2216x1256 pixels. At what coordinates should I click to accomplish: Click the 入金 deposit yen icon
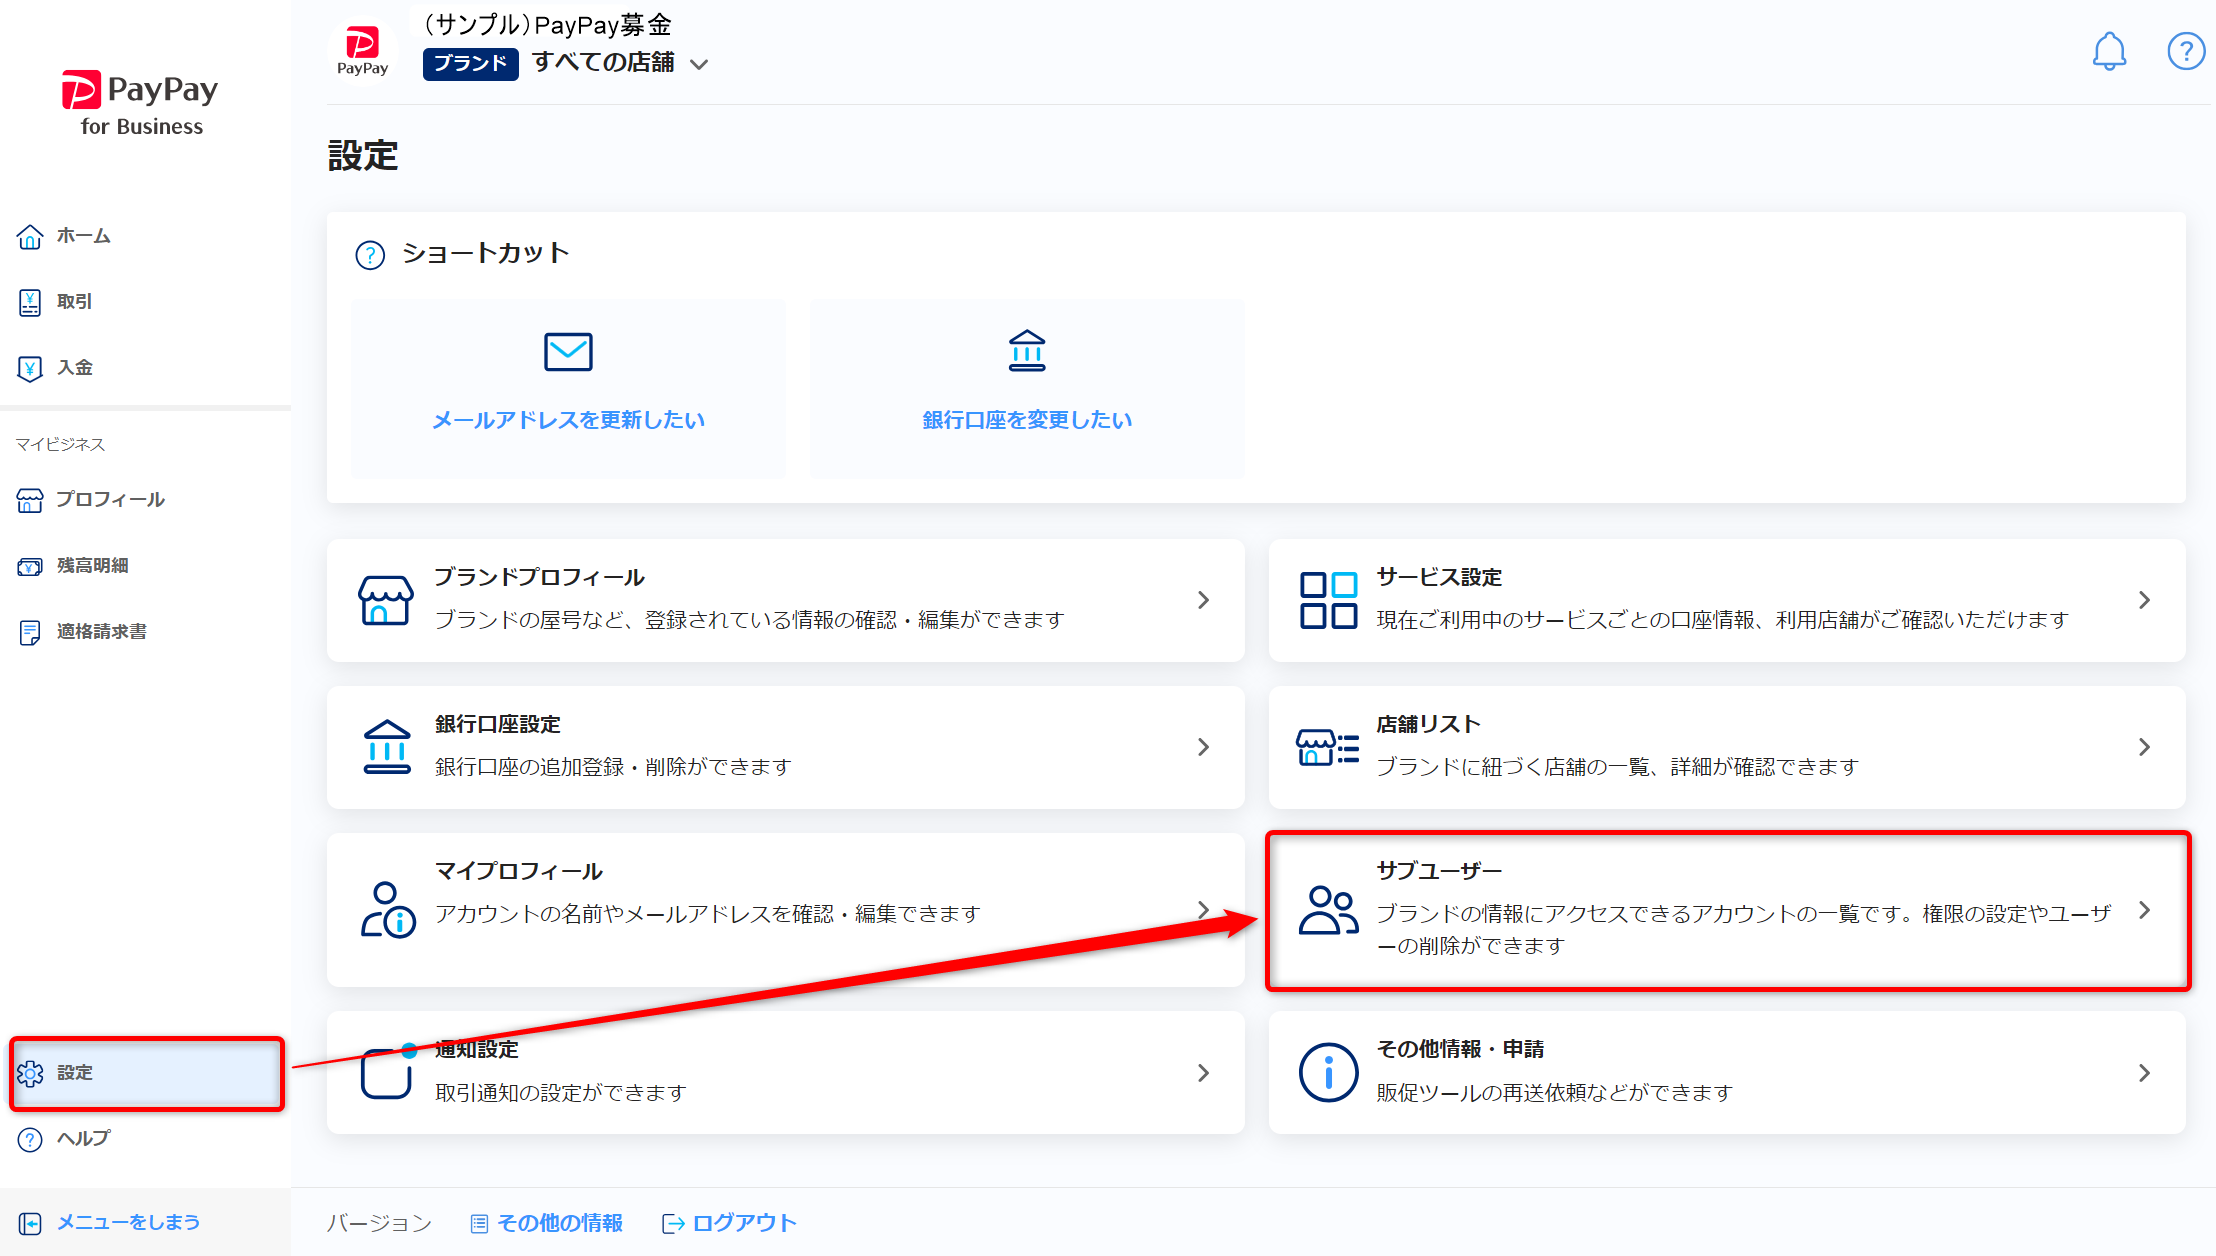coord(30,368)
